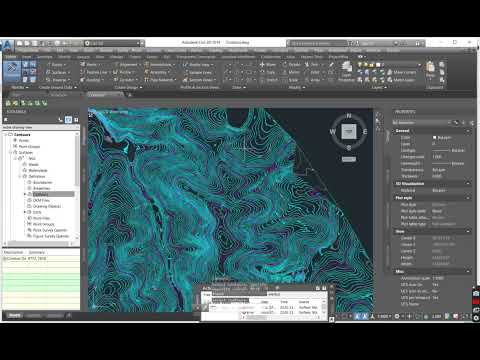
Task: Rotate view to East on ViewCube compass
Action: (365, 132)
